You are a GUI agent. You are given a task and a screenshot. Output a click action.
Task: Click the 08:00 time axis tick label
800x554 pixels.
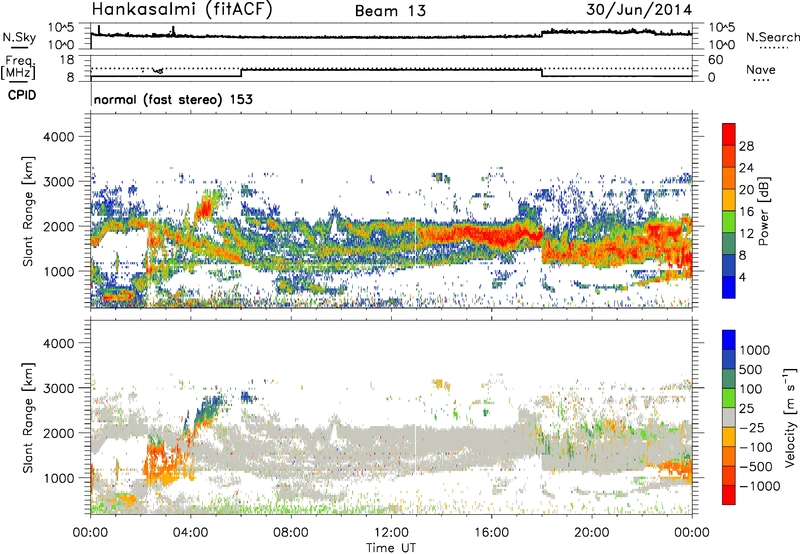(x=291, y=533)
